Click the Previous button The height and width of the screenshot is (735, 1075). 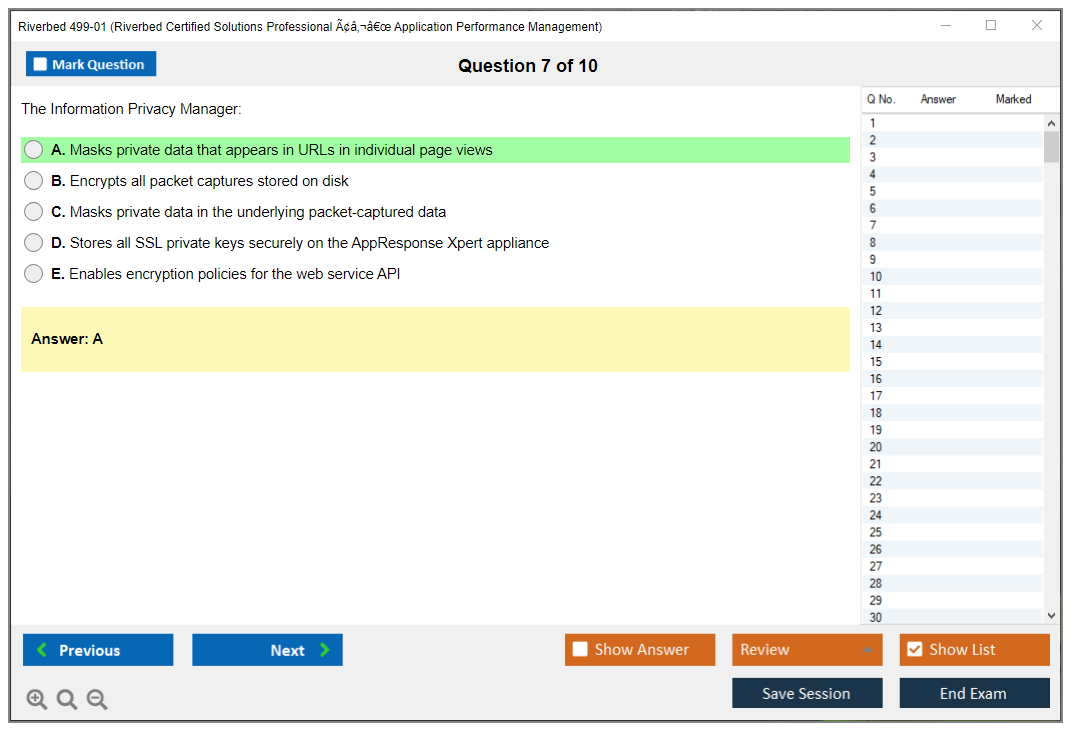tap(98, 650)
